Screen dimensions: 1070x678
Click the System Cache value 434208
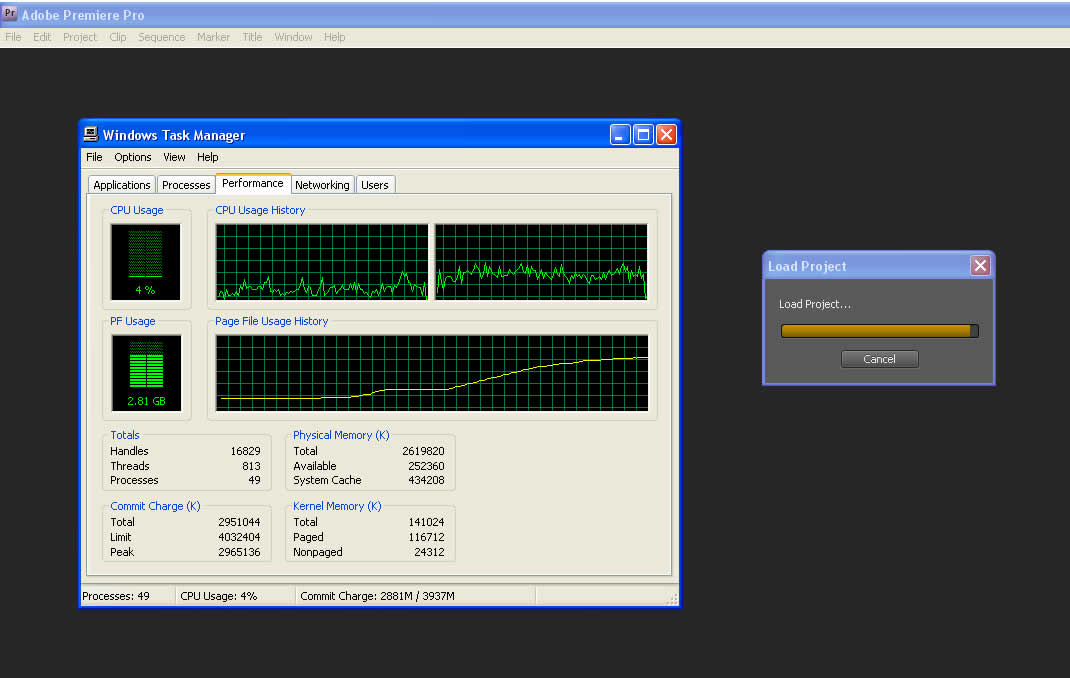pyautogui.click(x=426, y=480)
